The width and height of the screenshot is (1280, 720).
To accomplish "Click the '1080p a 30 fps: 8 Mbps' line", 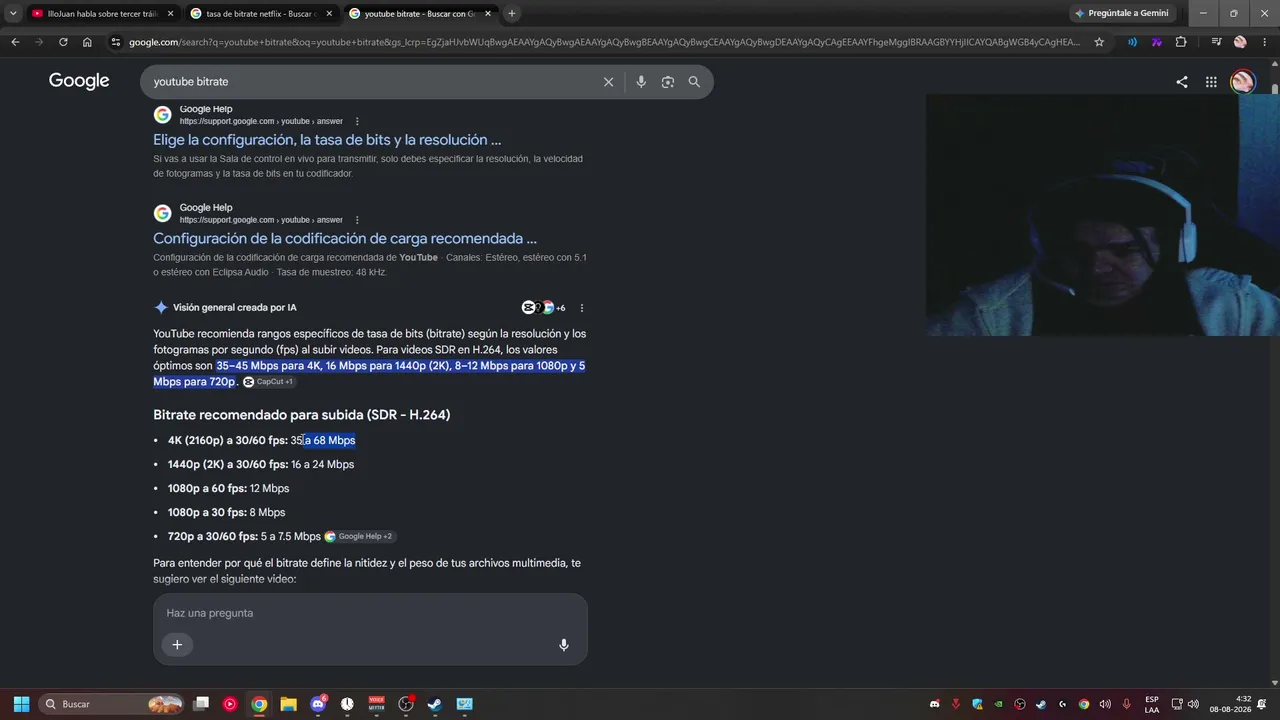I will tap(226, 513).
